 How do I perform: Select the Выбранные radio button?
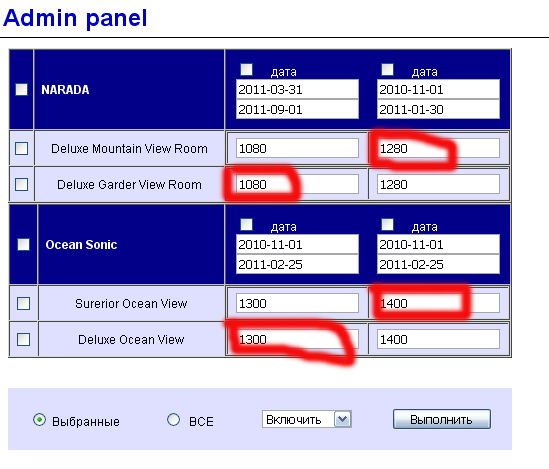[x=39, y=419]
